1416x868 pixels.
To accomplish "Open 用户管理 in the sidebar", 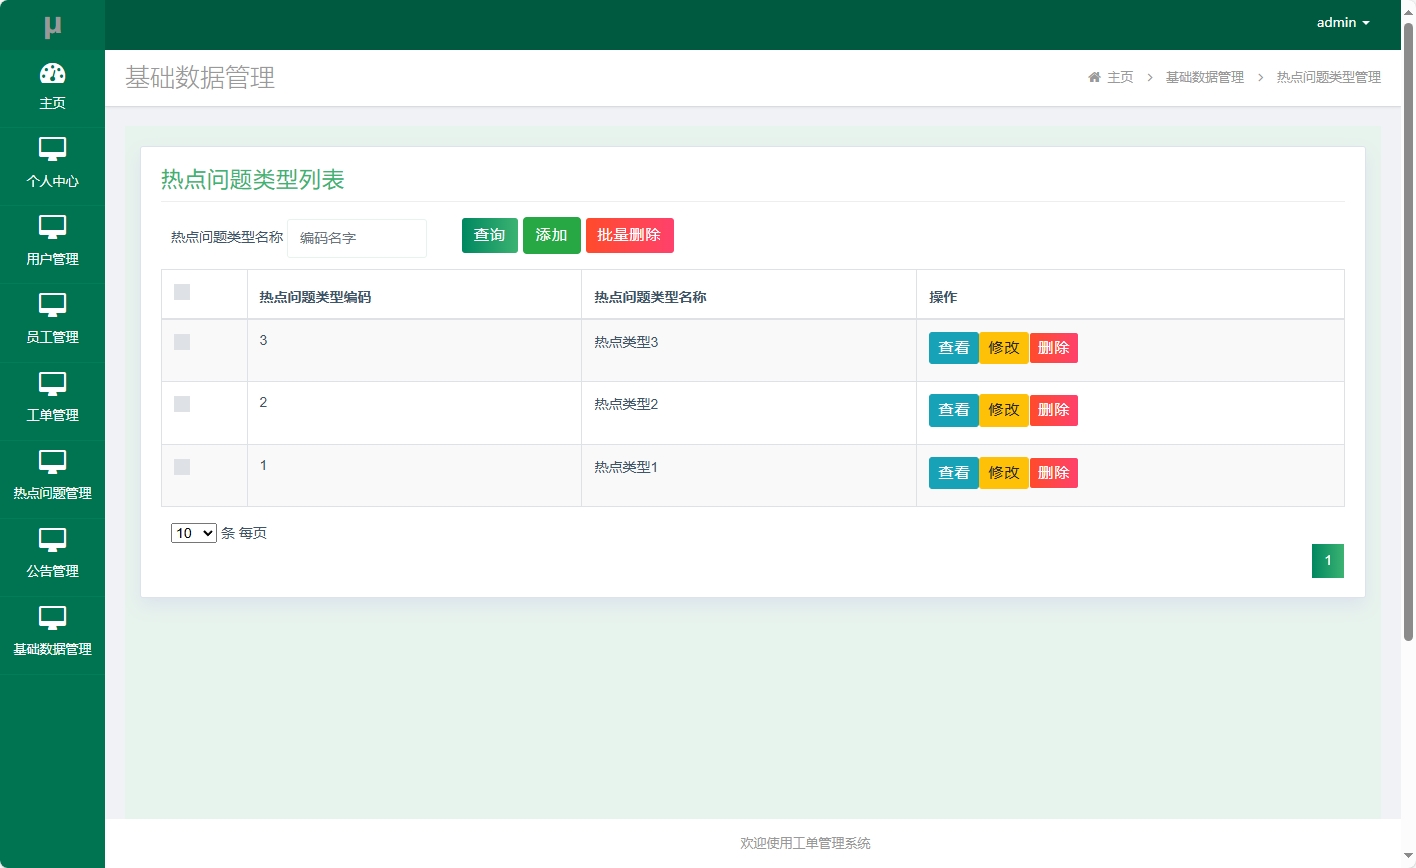I will click(x=53, y=243).
